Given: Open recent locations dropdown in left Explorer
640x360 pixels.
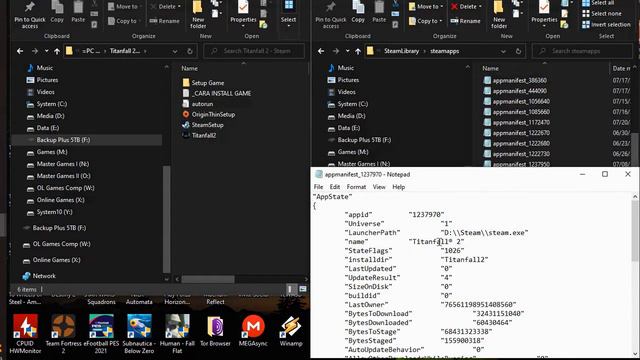Looking at the screenshot, I should [x=46, y=51].
